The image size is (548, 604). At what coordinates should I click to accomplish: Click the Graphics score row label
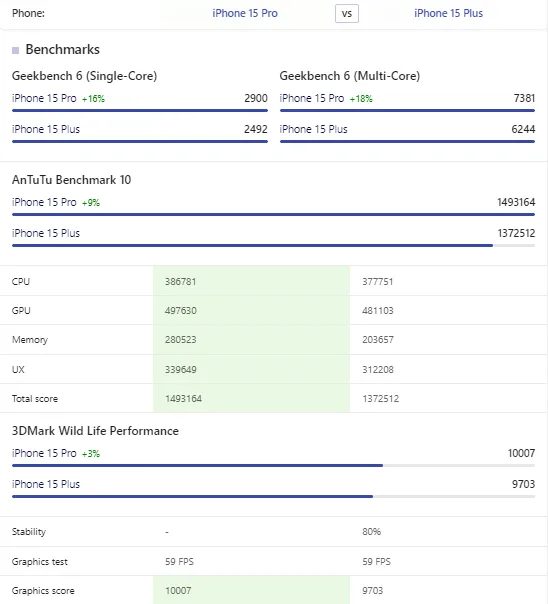pyautogui.click(x=43, y=591)
